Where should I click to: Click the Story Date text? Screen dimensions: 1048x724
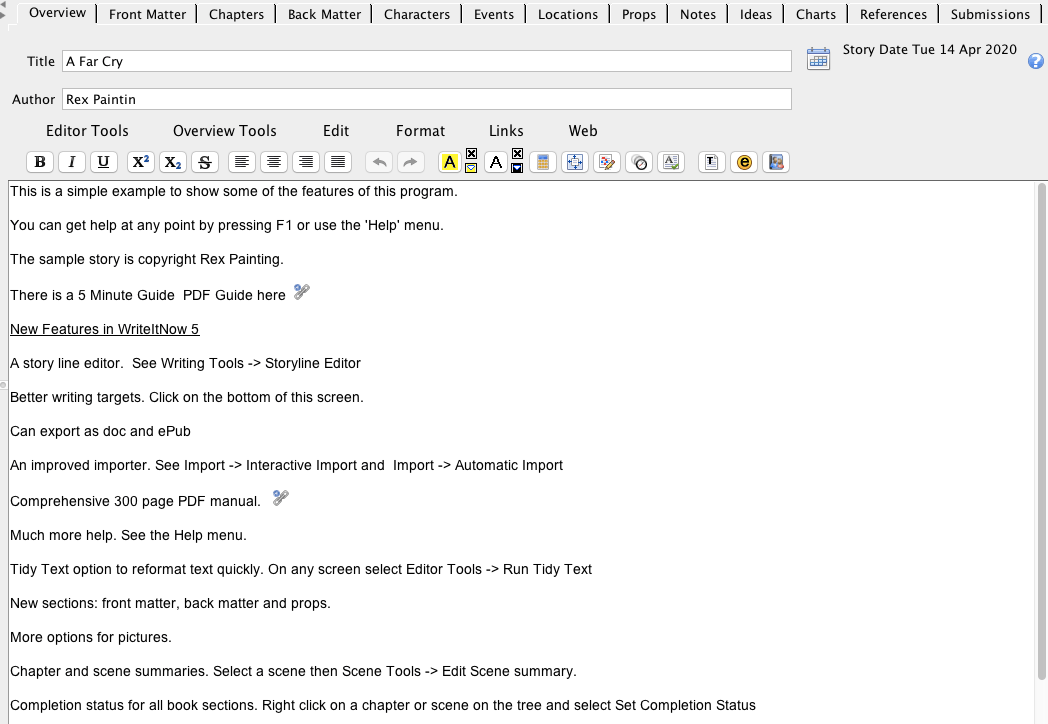tap(930, 49)
